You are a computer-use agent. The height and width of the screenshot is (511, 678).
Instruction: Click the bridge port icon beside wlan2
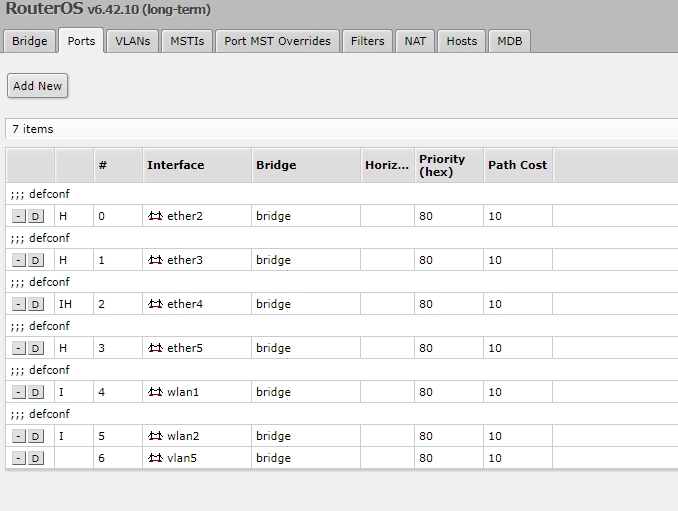pos(155,436)
